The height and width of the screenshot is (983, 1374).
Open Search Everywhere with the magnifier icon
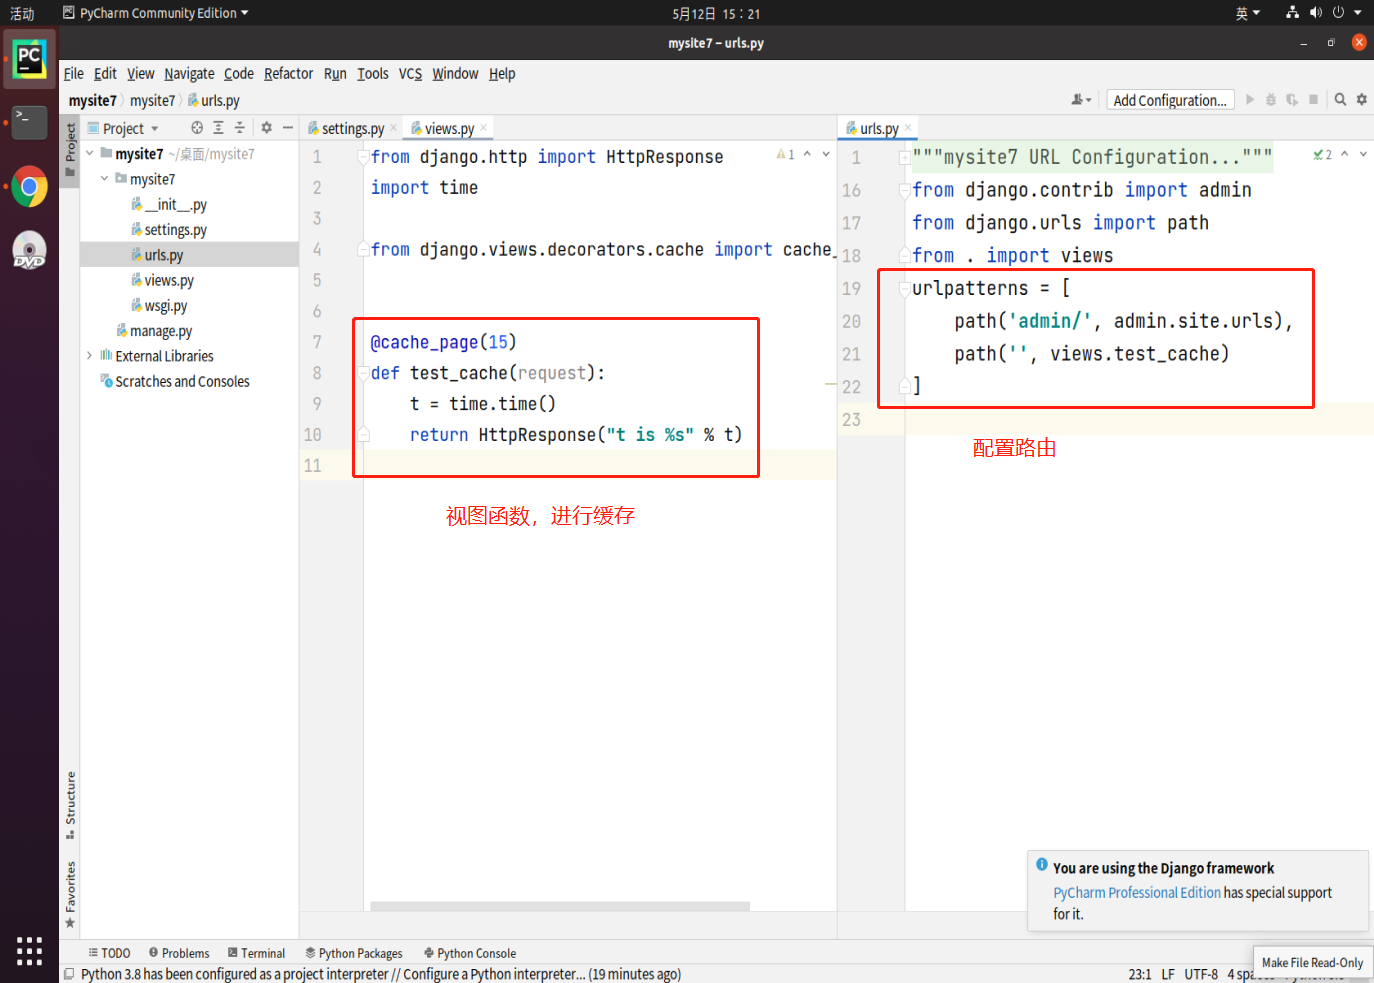coord(1340,100)
